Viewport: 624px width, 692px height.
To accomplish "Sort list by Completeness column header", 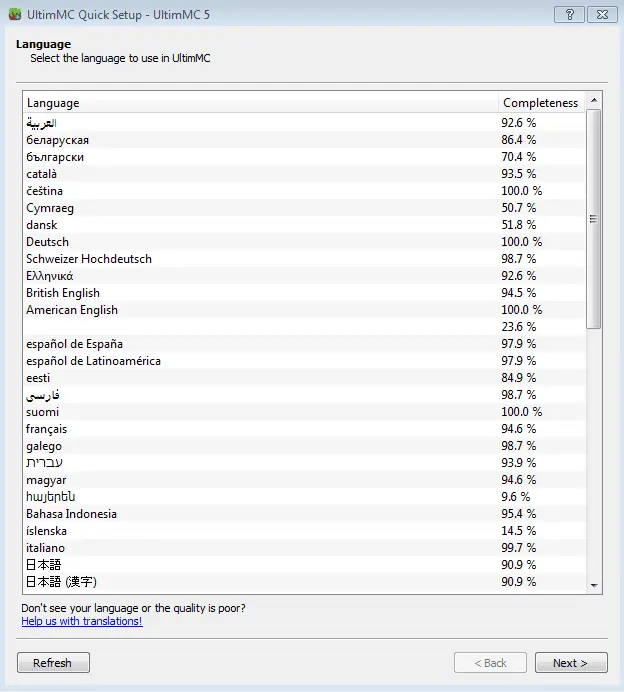I will [x=541, y=103].
